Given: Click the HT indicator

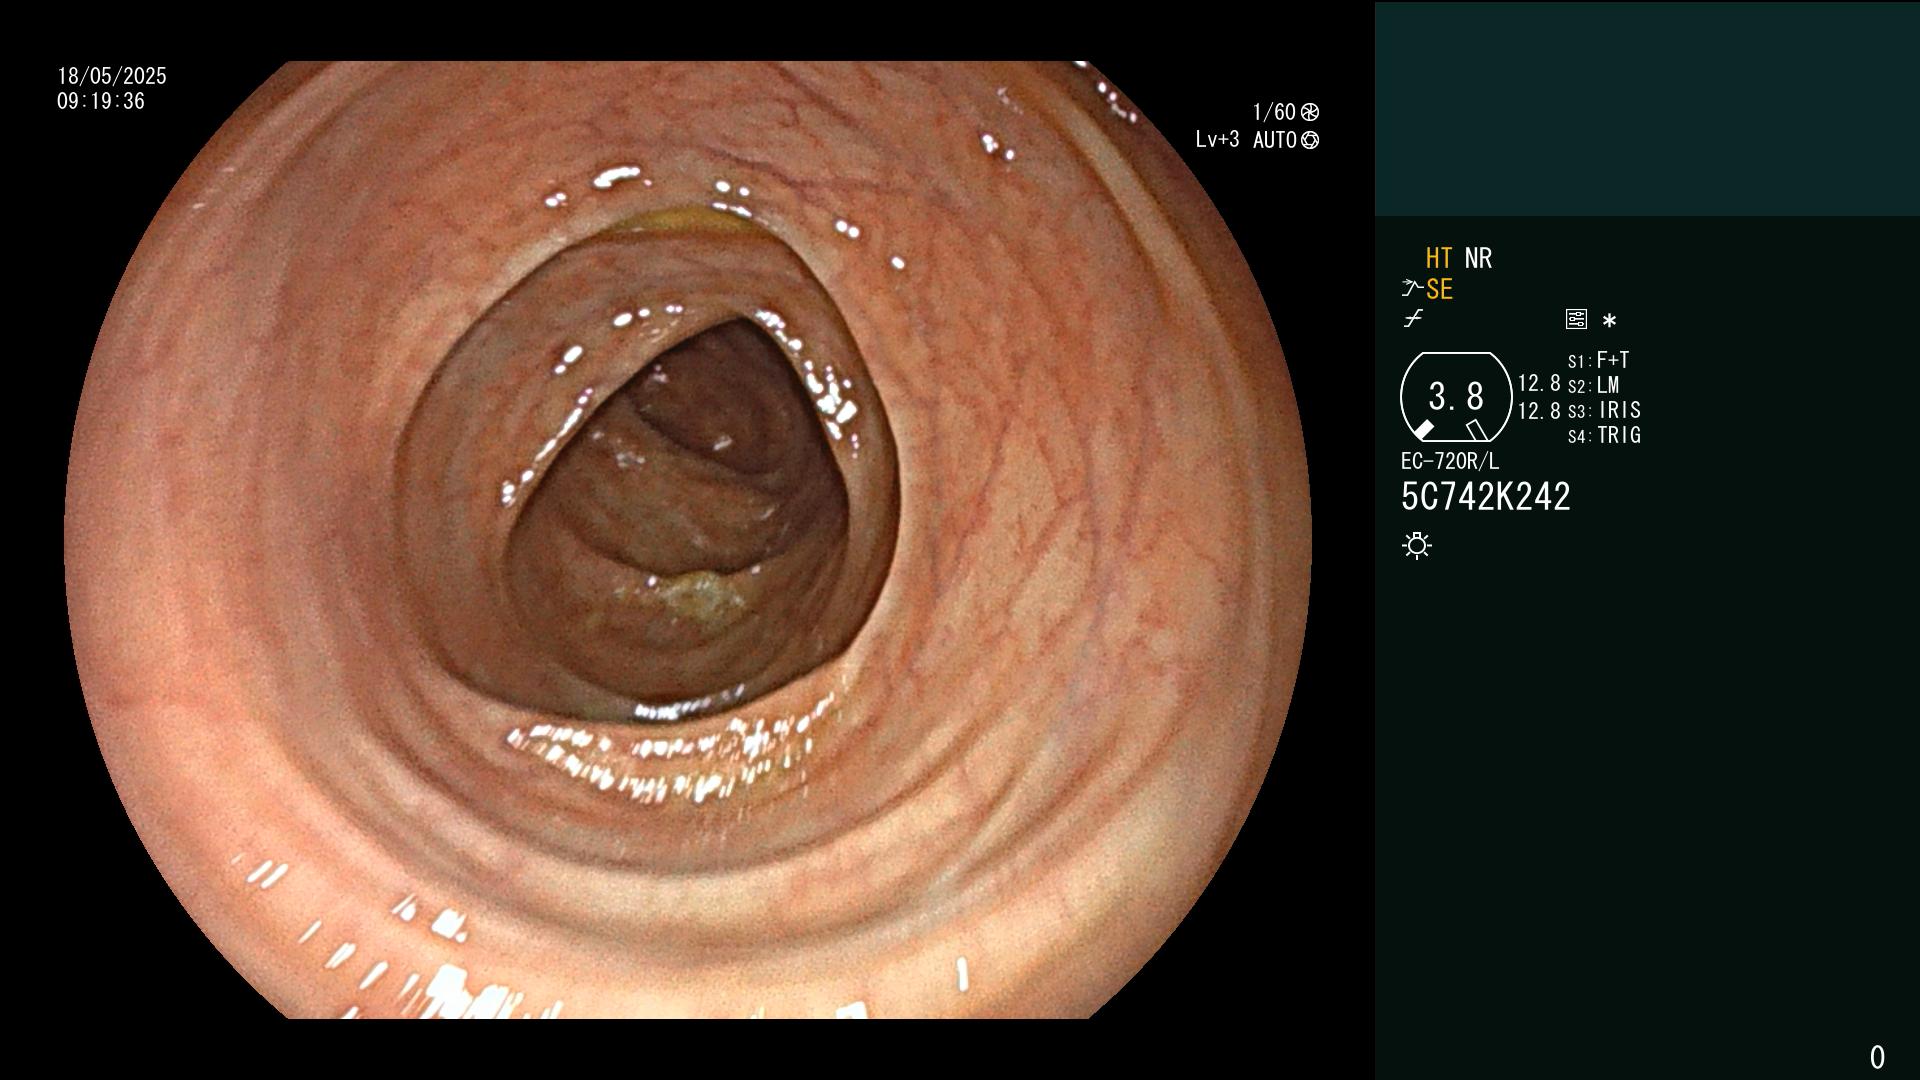Looking at the screenshot, I should [x=1439, y=258].
